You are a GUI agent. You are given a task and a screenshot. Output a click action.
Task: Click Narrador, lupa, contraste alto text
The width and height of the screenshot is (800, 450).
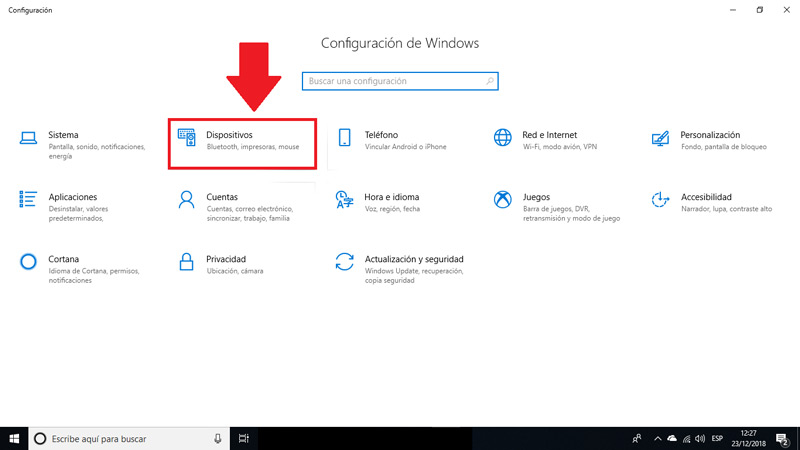[x=726, y=209]
